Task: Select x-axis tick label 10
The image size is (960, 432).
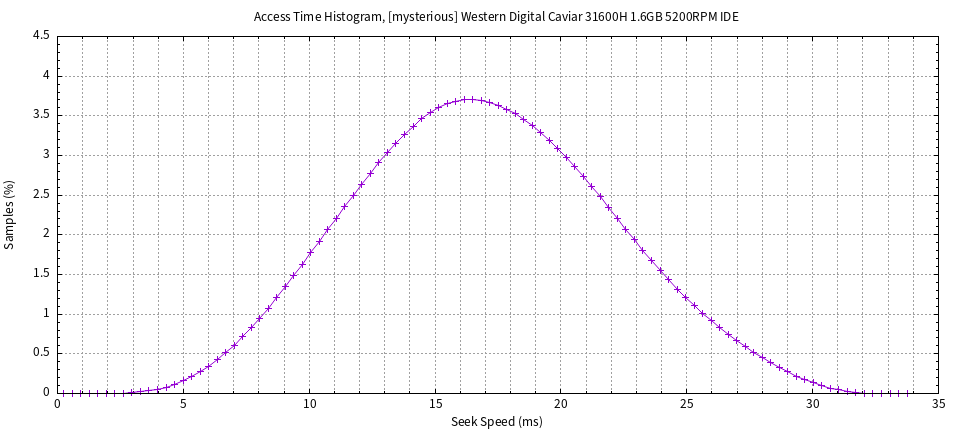Action: pos(309,405)
